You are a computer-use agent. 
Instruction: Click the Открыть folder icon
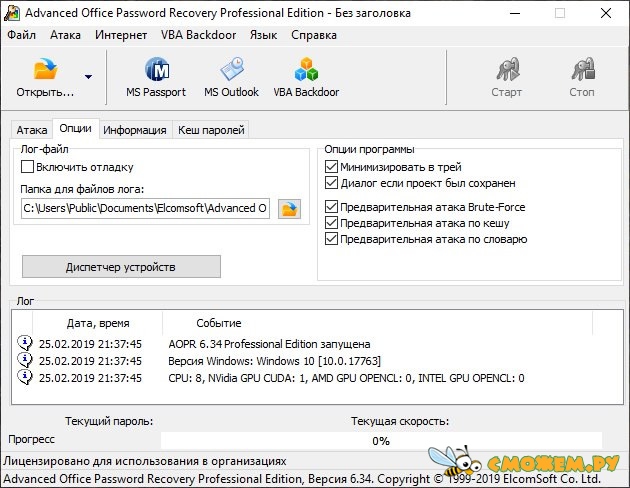pyautogui.click(x=45, y=69)
